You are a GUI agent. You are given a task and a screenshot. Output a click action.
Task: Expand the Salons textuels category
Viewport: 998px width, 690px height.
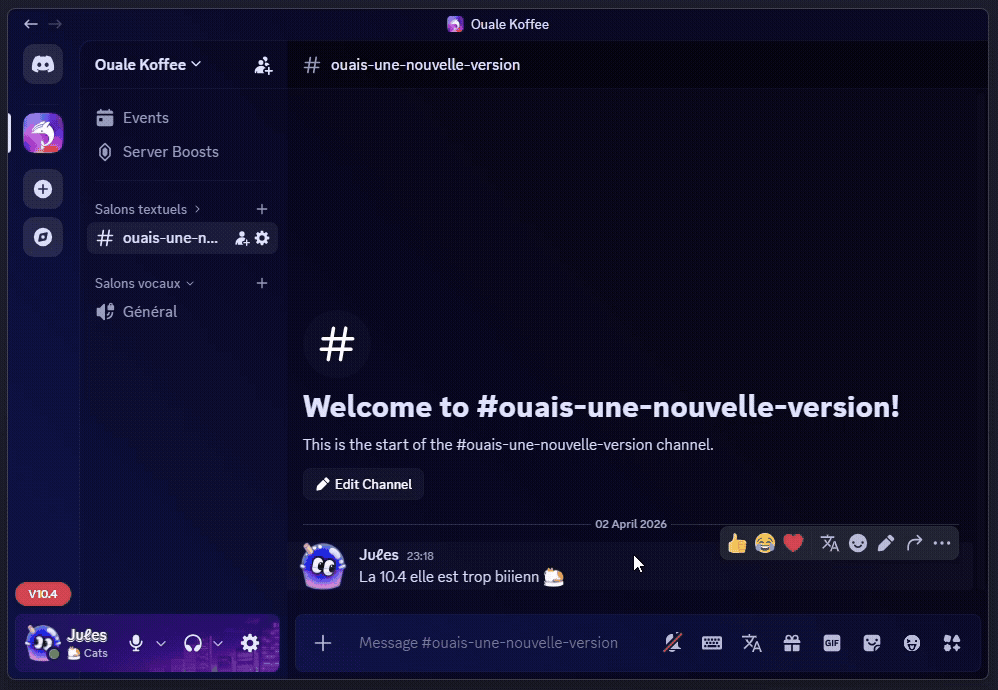tap(147, 209)
